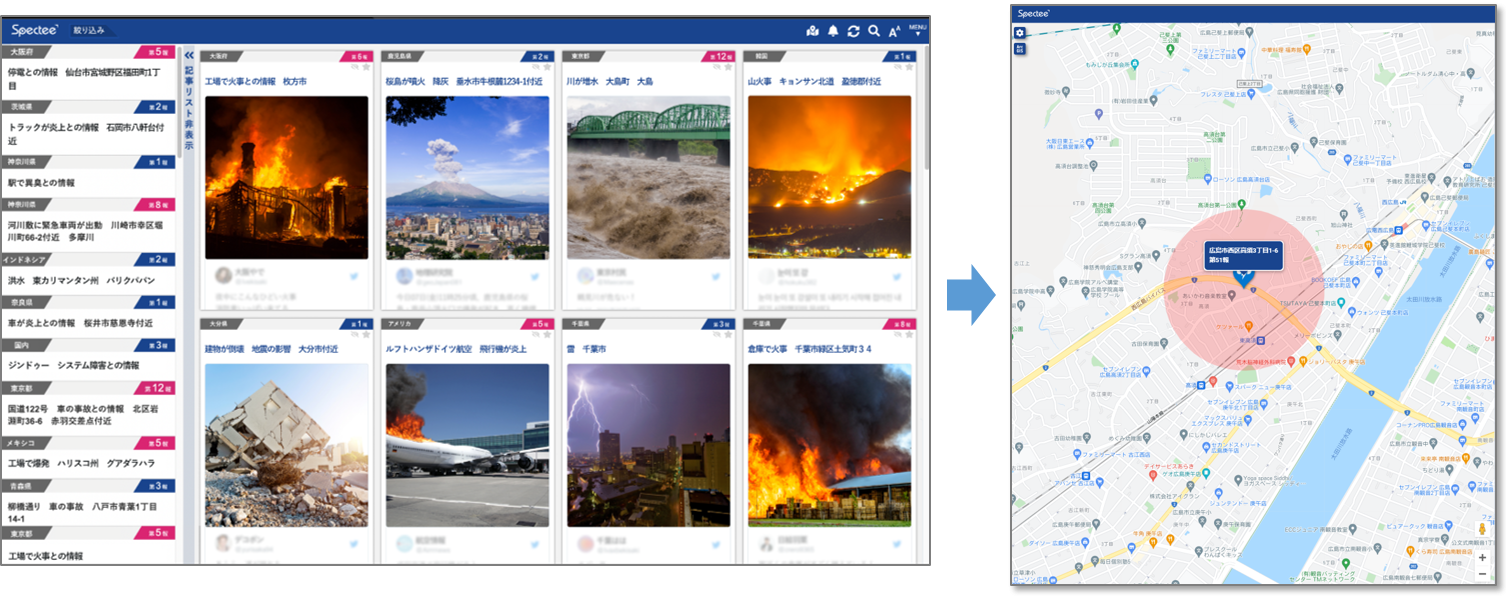The height and width of the screenshot is (599, 1506).
Task: Open the settings gear in the map window
Action: click(x=1020, y=33)
